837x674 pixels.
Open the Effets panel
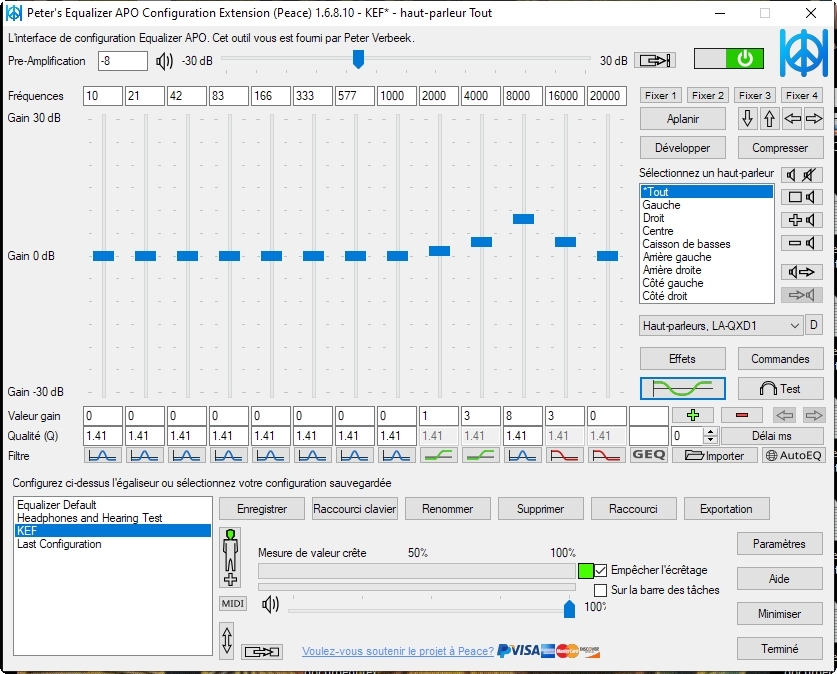[x=683, y=359]
